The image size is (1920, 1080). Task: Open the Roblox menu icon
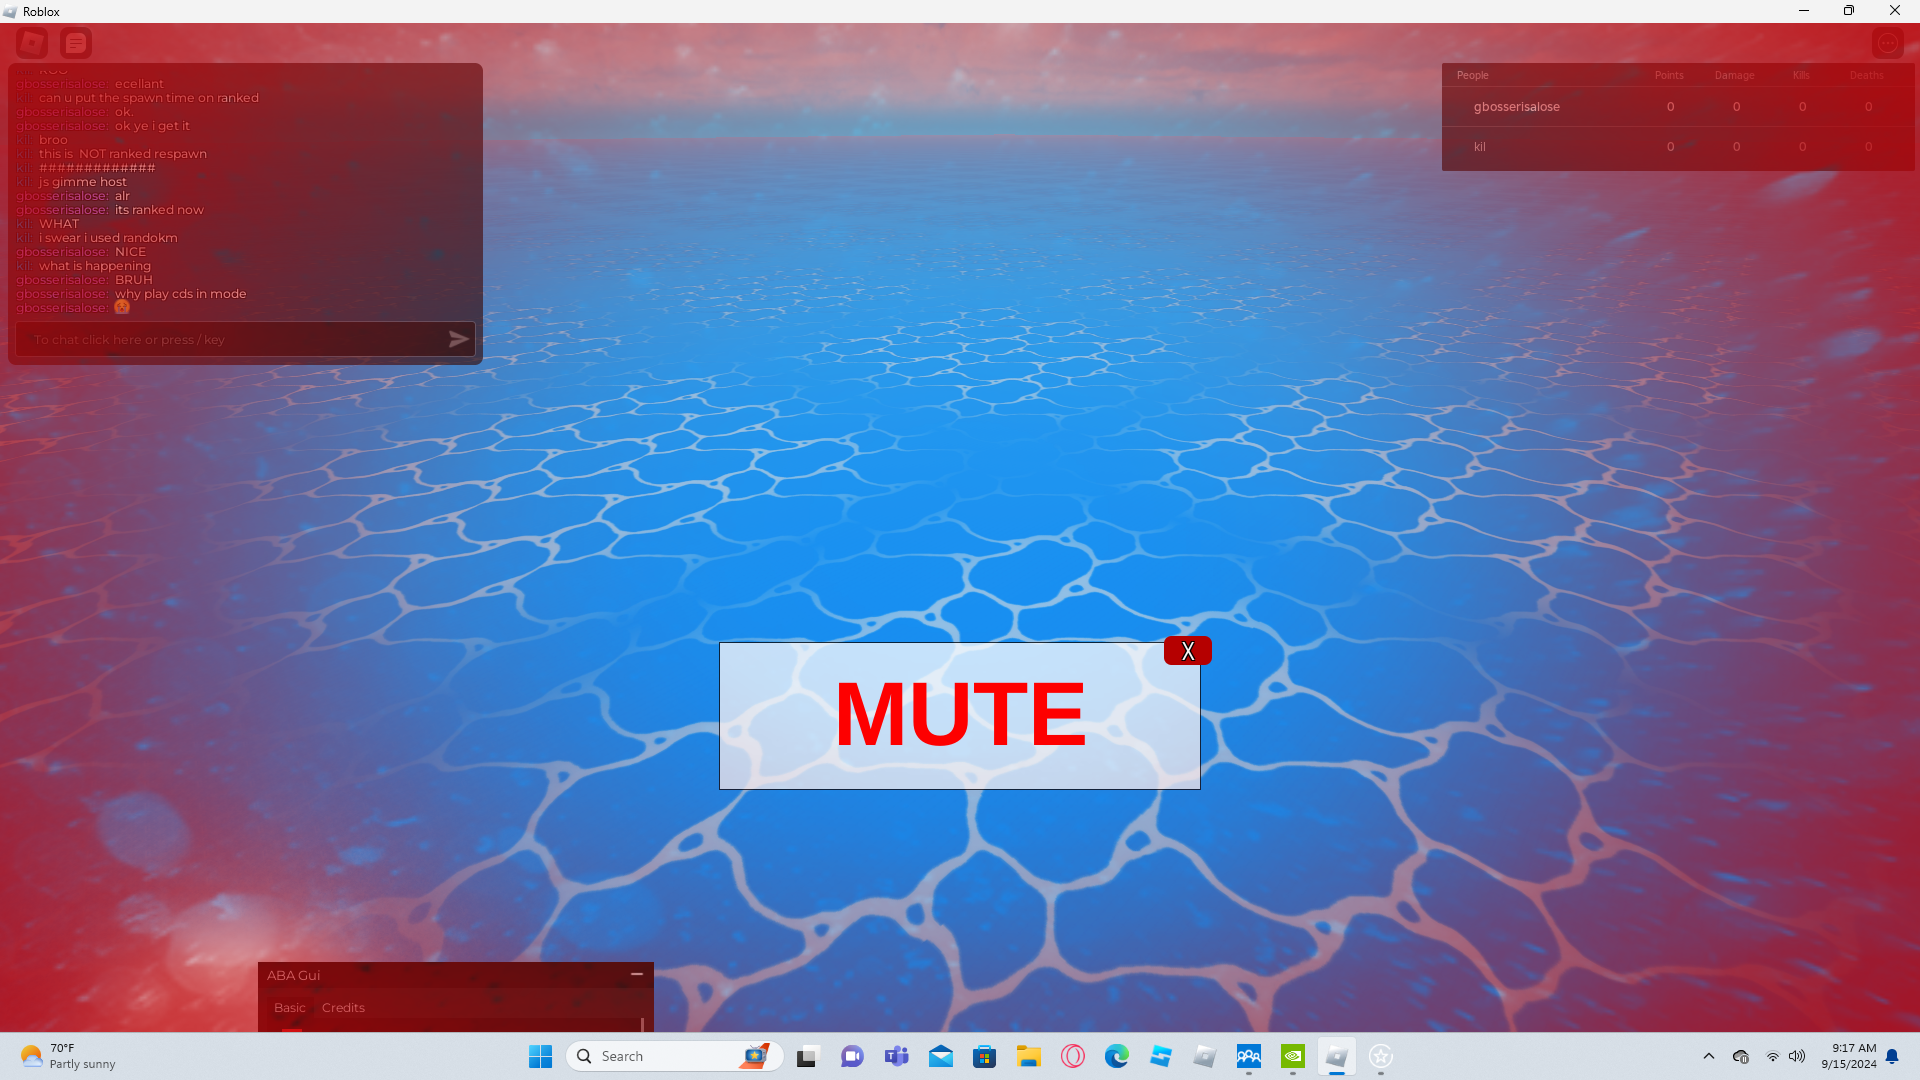coord(32,43)
